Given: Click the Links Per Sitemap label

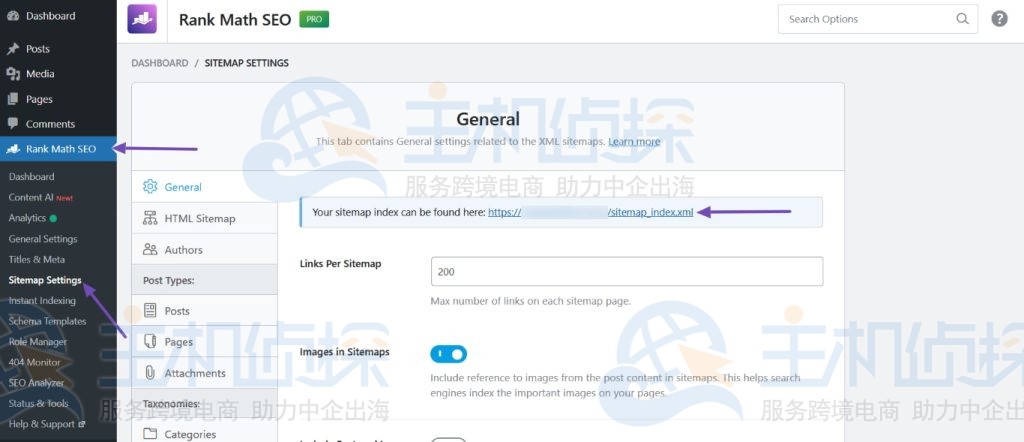Looking at the screenshot, I should [x=340, y=264].
